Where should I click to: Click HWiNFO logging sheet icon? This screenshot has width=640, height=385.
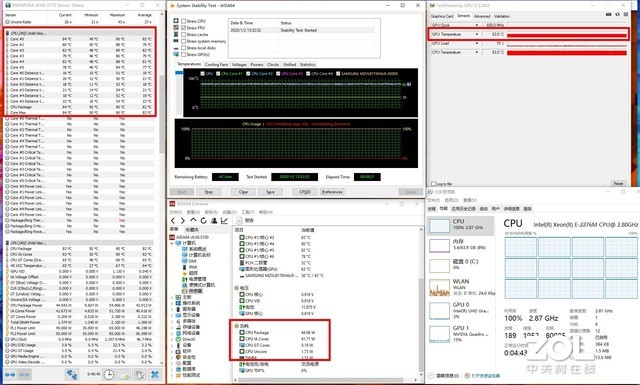[x=124, y=374]
